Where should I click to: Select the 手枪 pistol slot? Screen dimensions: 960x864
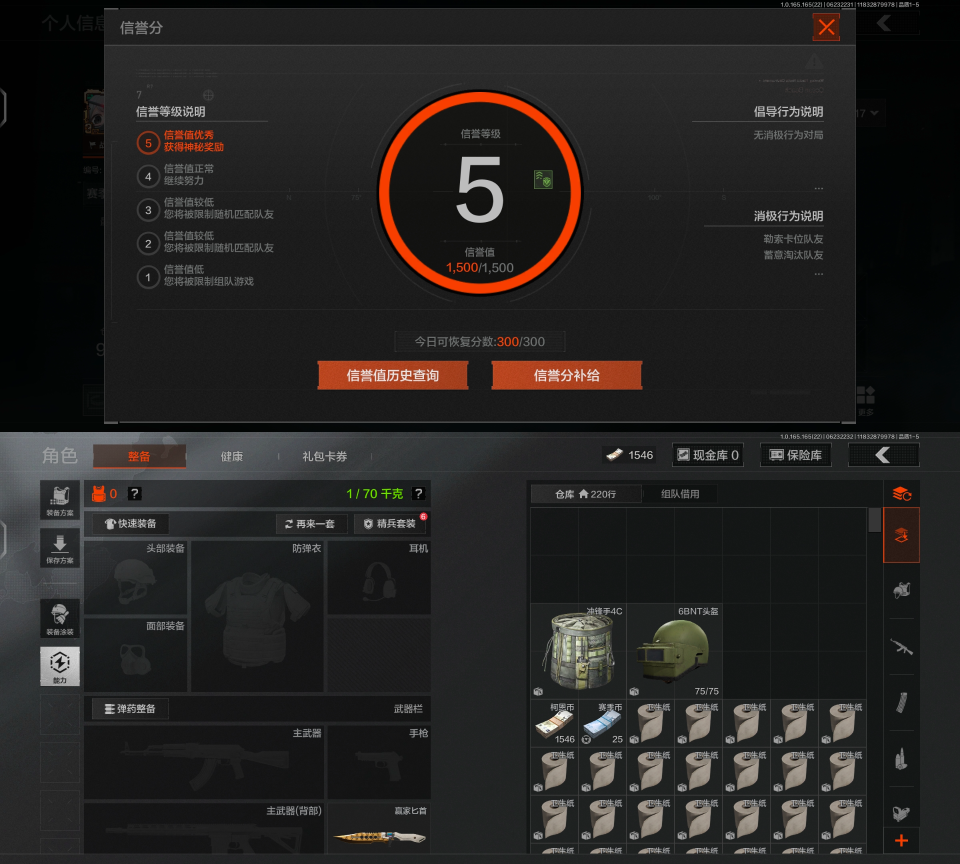pos(379,762)
